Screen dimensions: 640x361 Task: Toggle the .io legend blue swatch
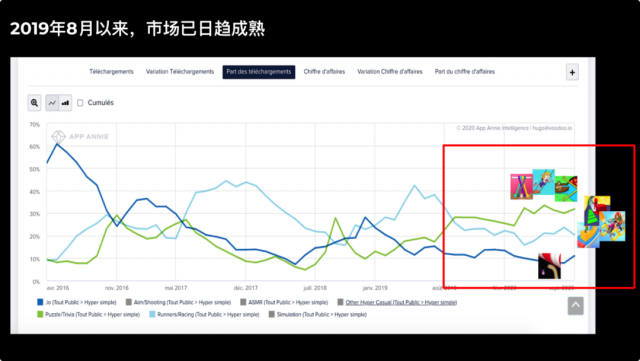[40, 302]
